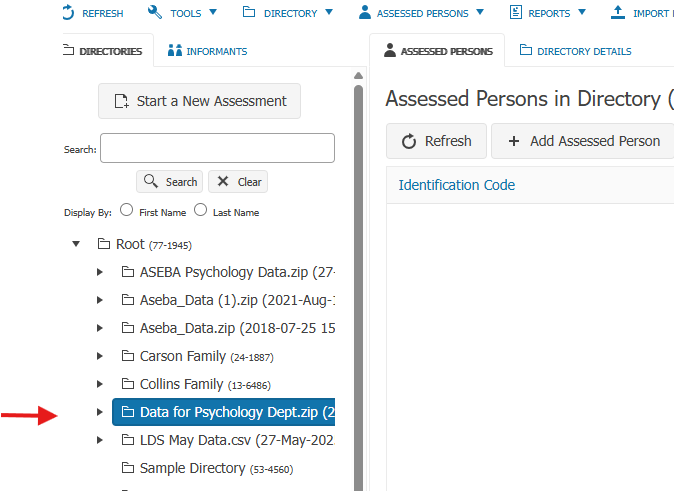Switch to the Directory Details tab

tap(576, 51)
